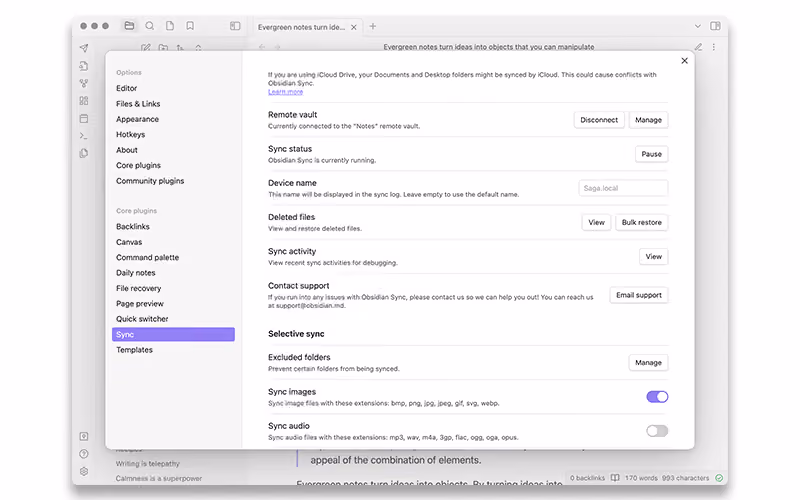800x500 pixels.
Task: Open Templates plugin settings
Action: click(x=173, y=350)
